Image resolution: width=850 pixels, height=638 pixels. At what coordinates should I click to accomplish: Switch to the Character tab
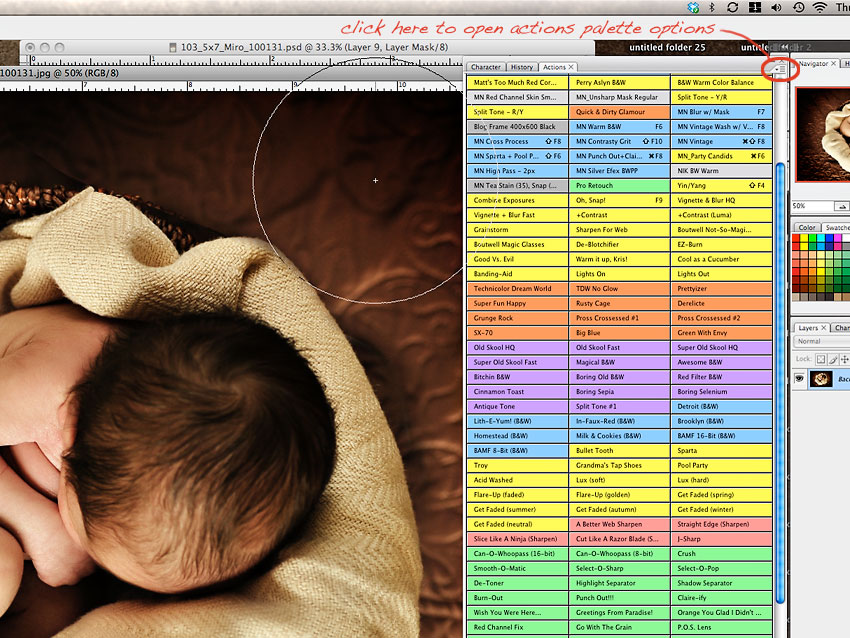486,67
